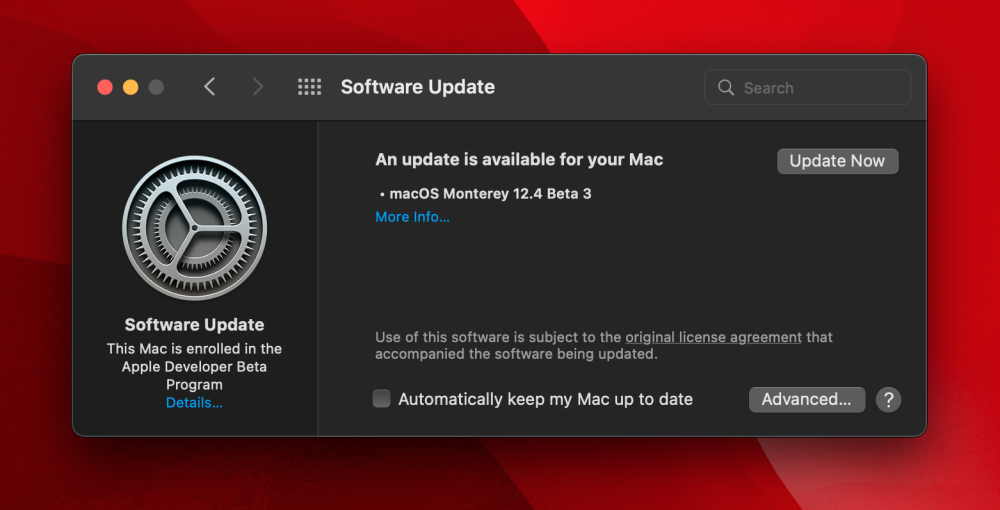Close the Software Update window
Screen dimensions: 1000x510
coord(105,87)
